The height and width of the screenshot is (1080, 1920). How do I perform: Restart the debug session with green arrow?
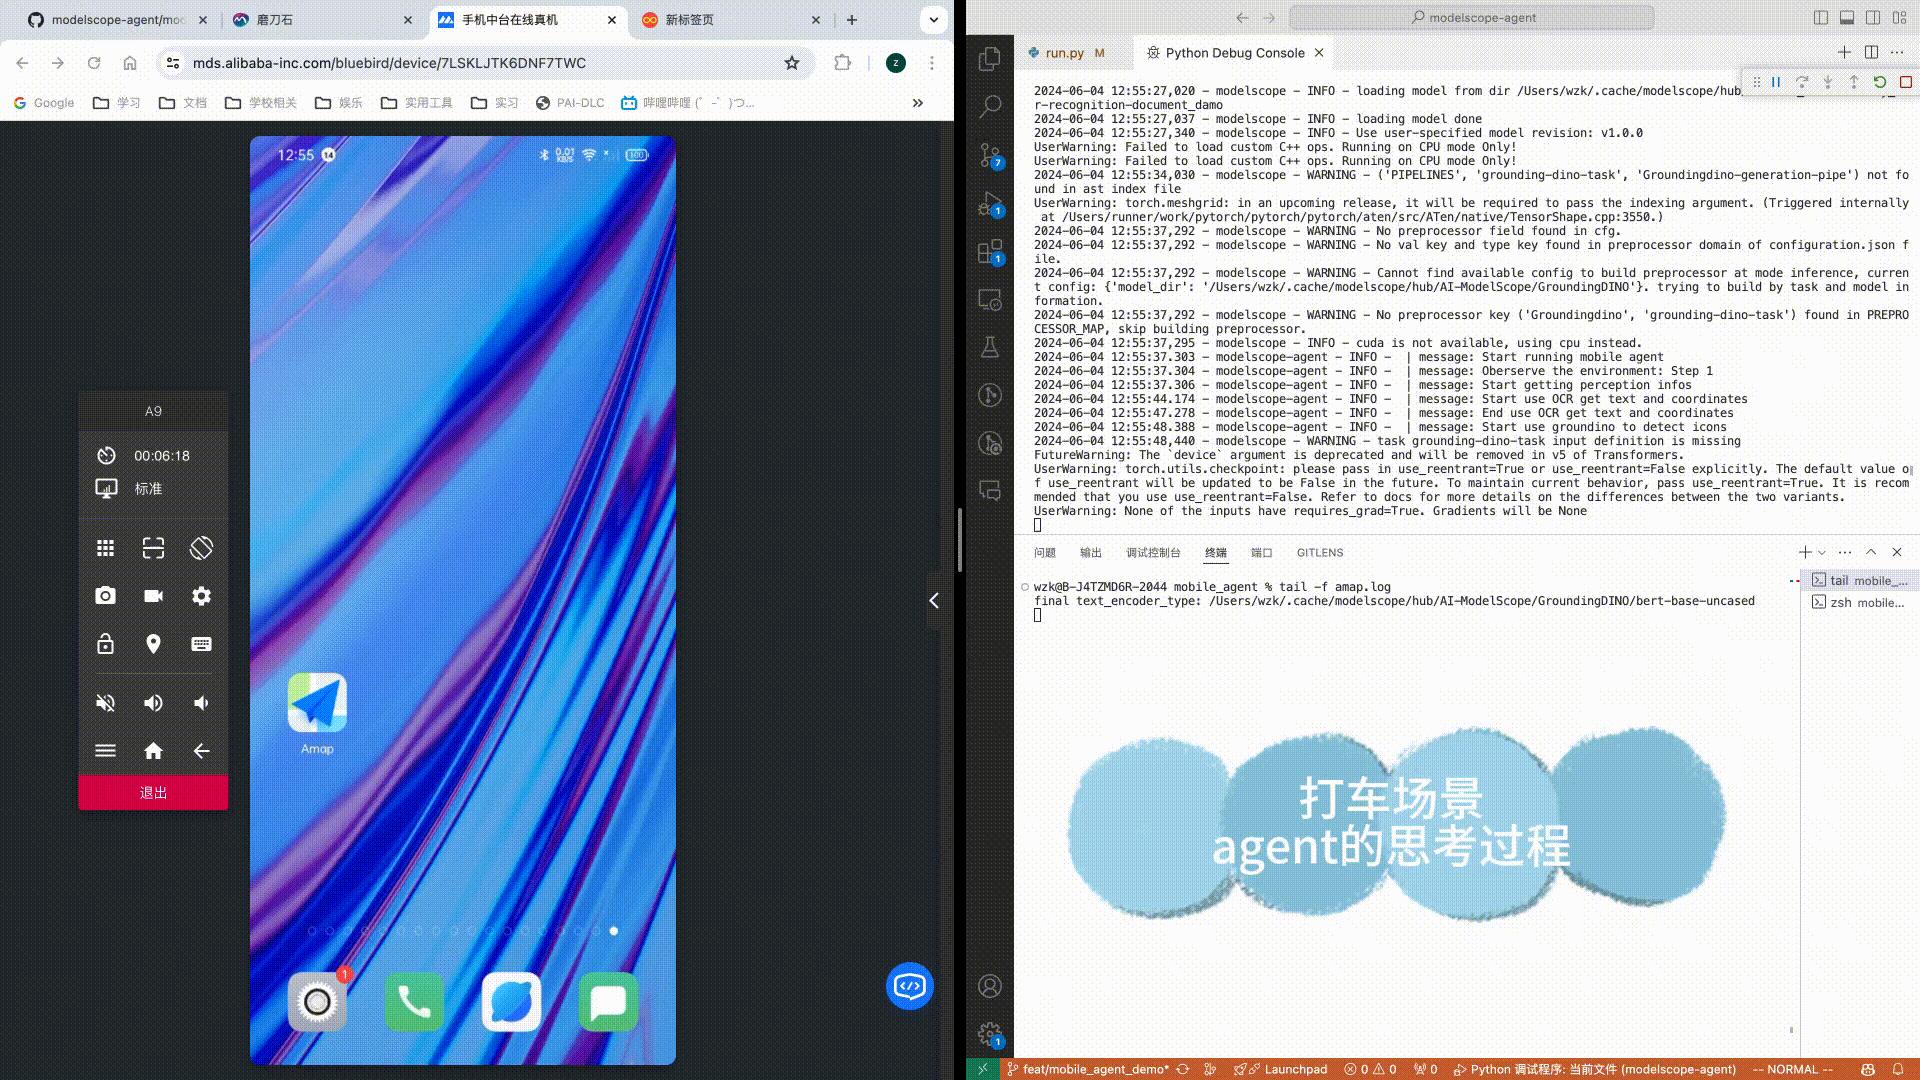point(1880,82)
